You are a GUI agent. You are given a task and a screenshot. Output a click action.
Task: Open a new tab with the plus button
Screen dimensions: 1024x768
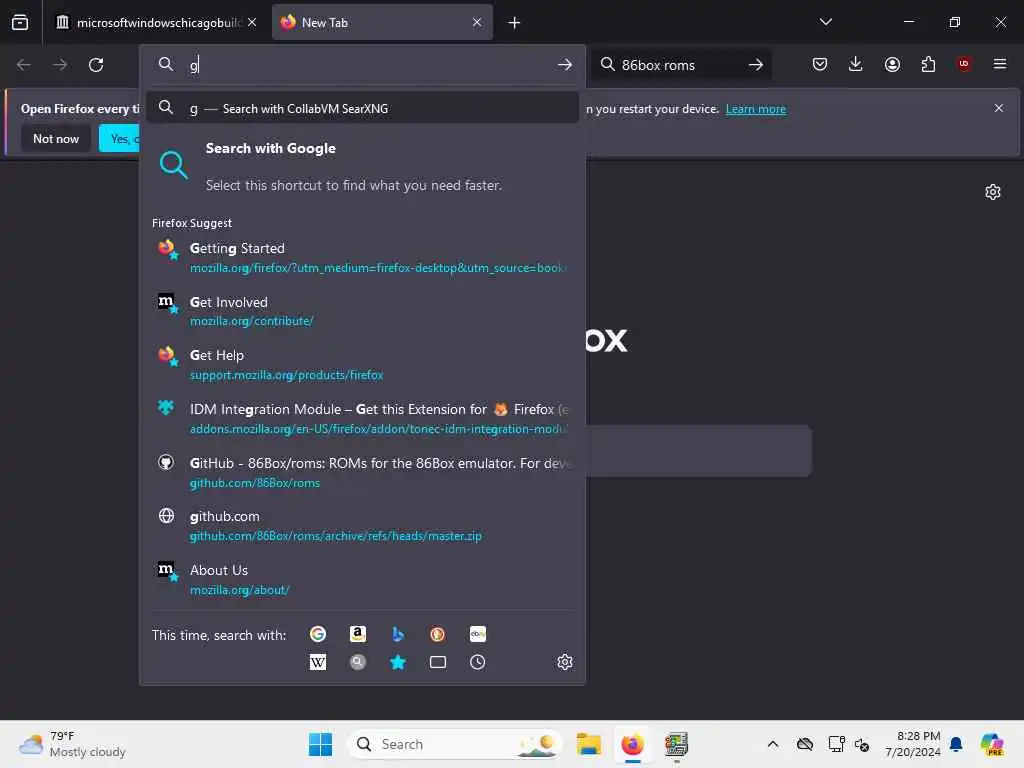tap(515, 23)
